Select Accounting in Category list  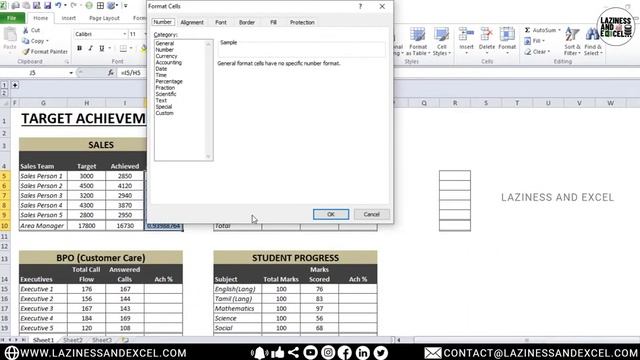tap(169, 62)
